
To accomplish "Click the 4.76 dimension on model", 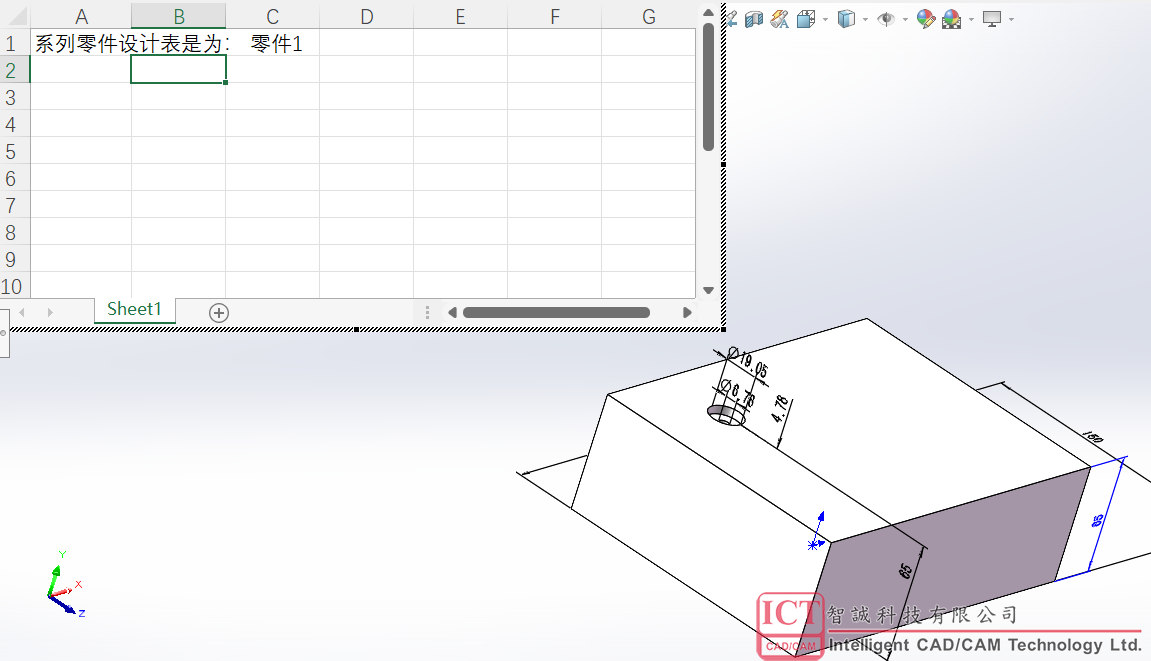I will click(x=780, y=409).
